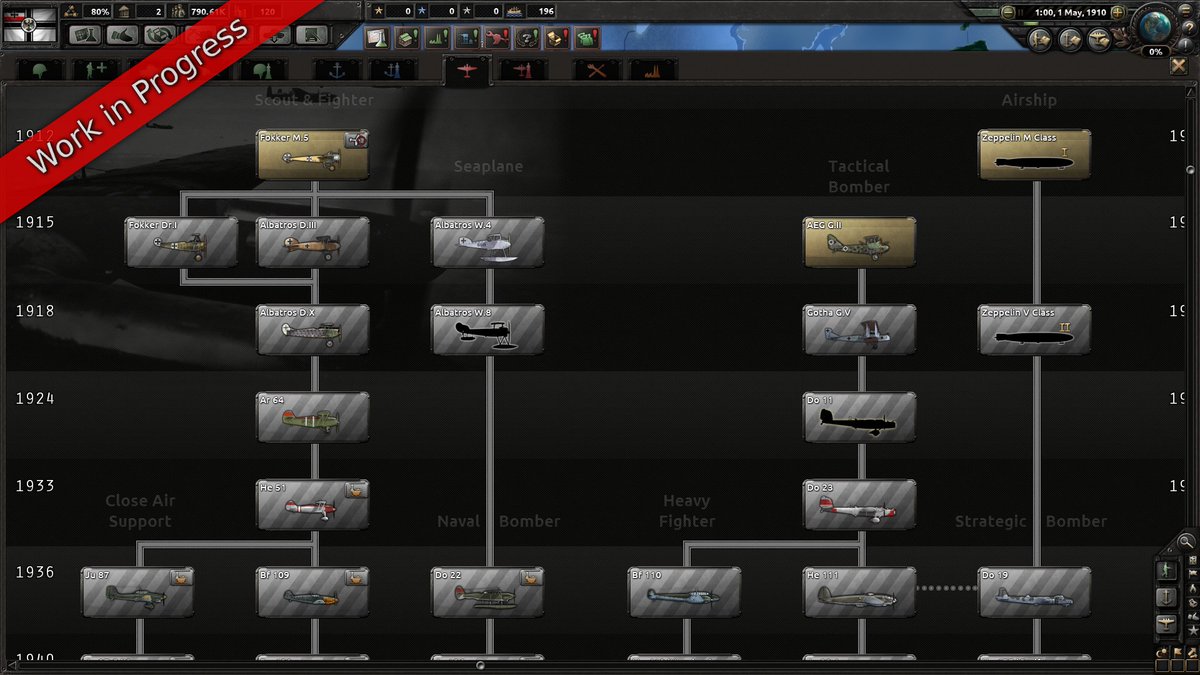This screenshot has height=675, width=1200.
Task: Select the AEG G.II tactical bomber
Action: [x=860, y=242]
